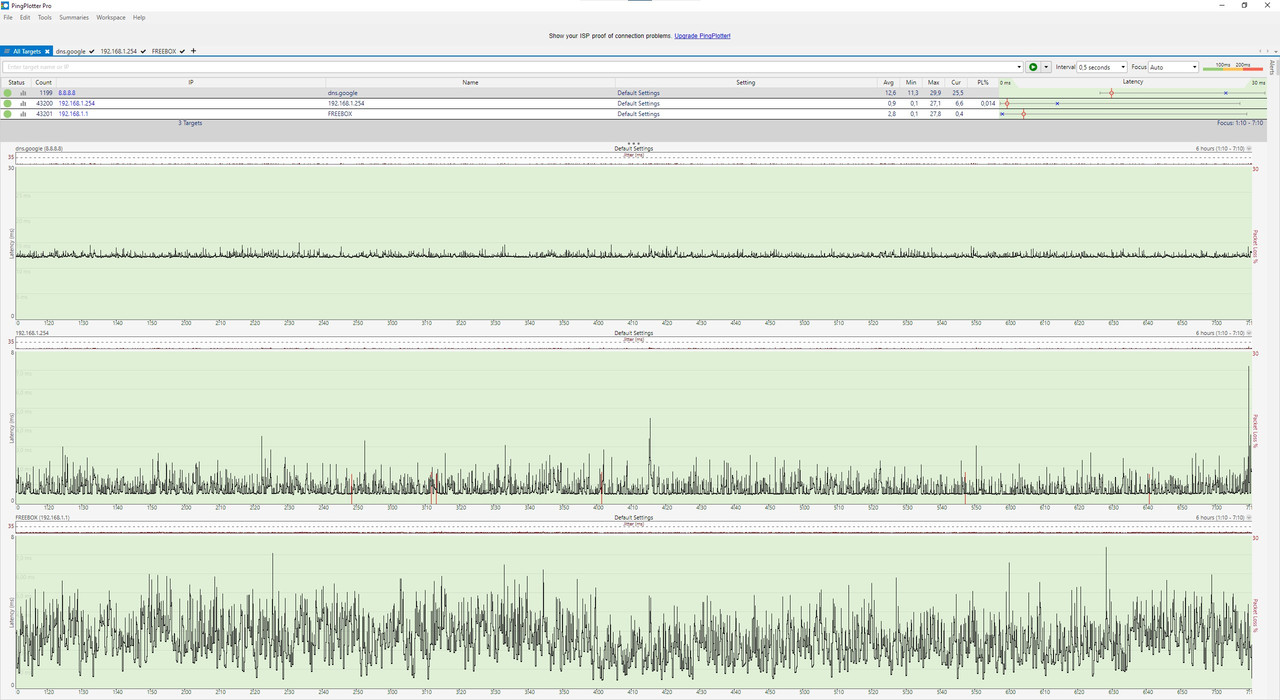Viewport: 1280px width, 700px height.
Task: Sort by the IP column header
Action: pyautogui.click(x=190, y=82)
